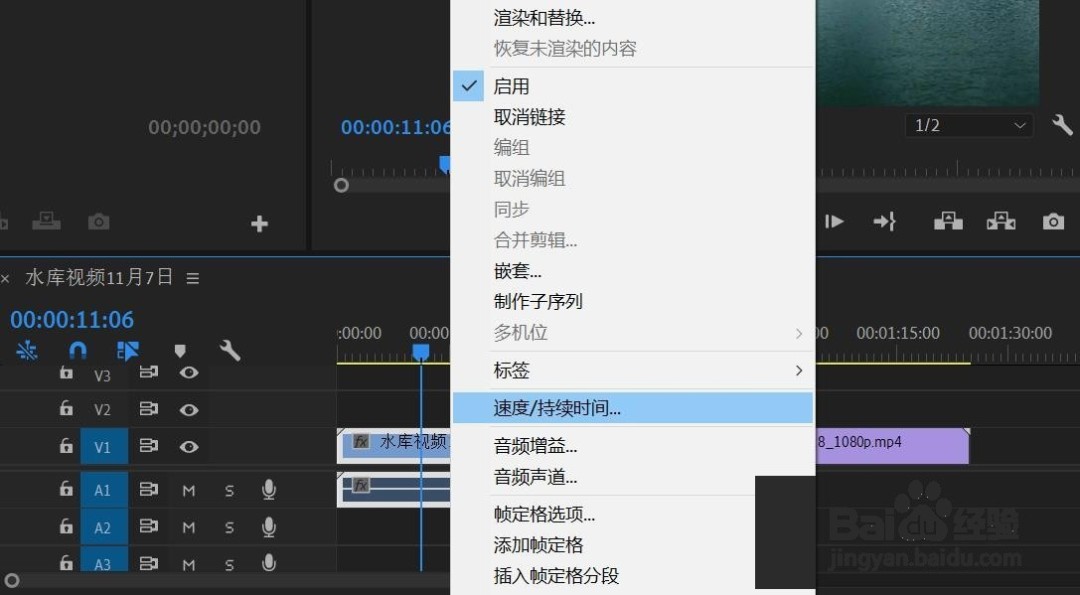Select 制作子序列 menu entry
Image resolution: width=1080 pixels, height=595 pixels.
tap(632, 302)
